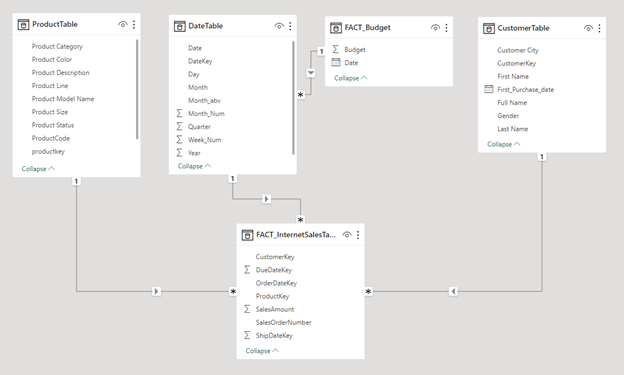Select the ProductCode field

click(x=51, y=138)
